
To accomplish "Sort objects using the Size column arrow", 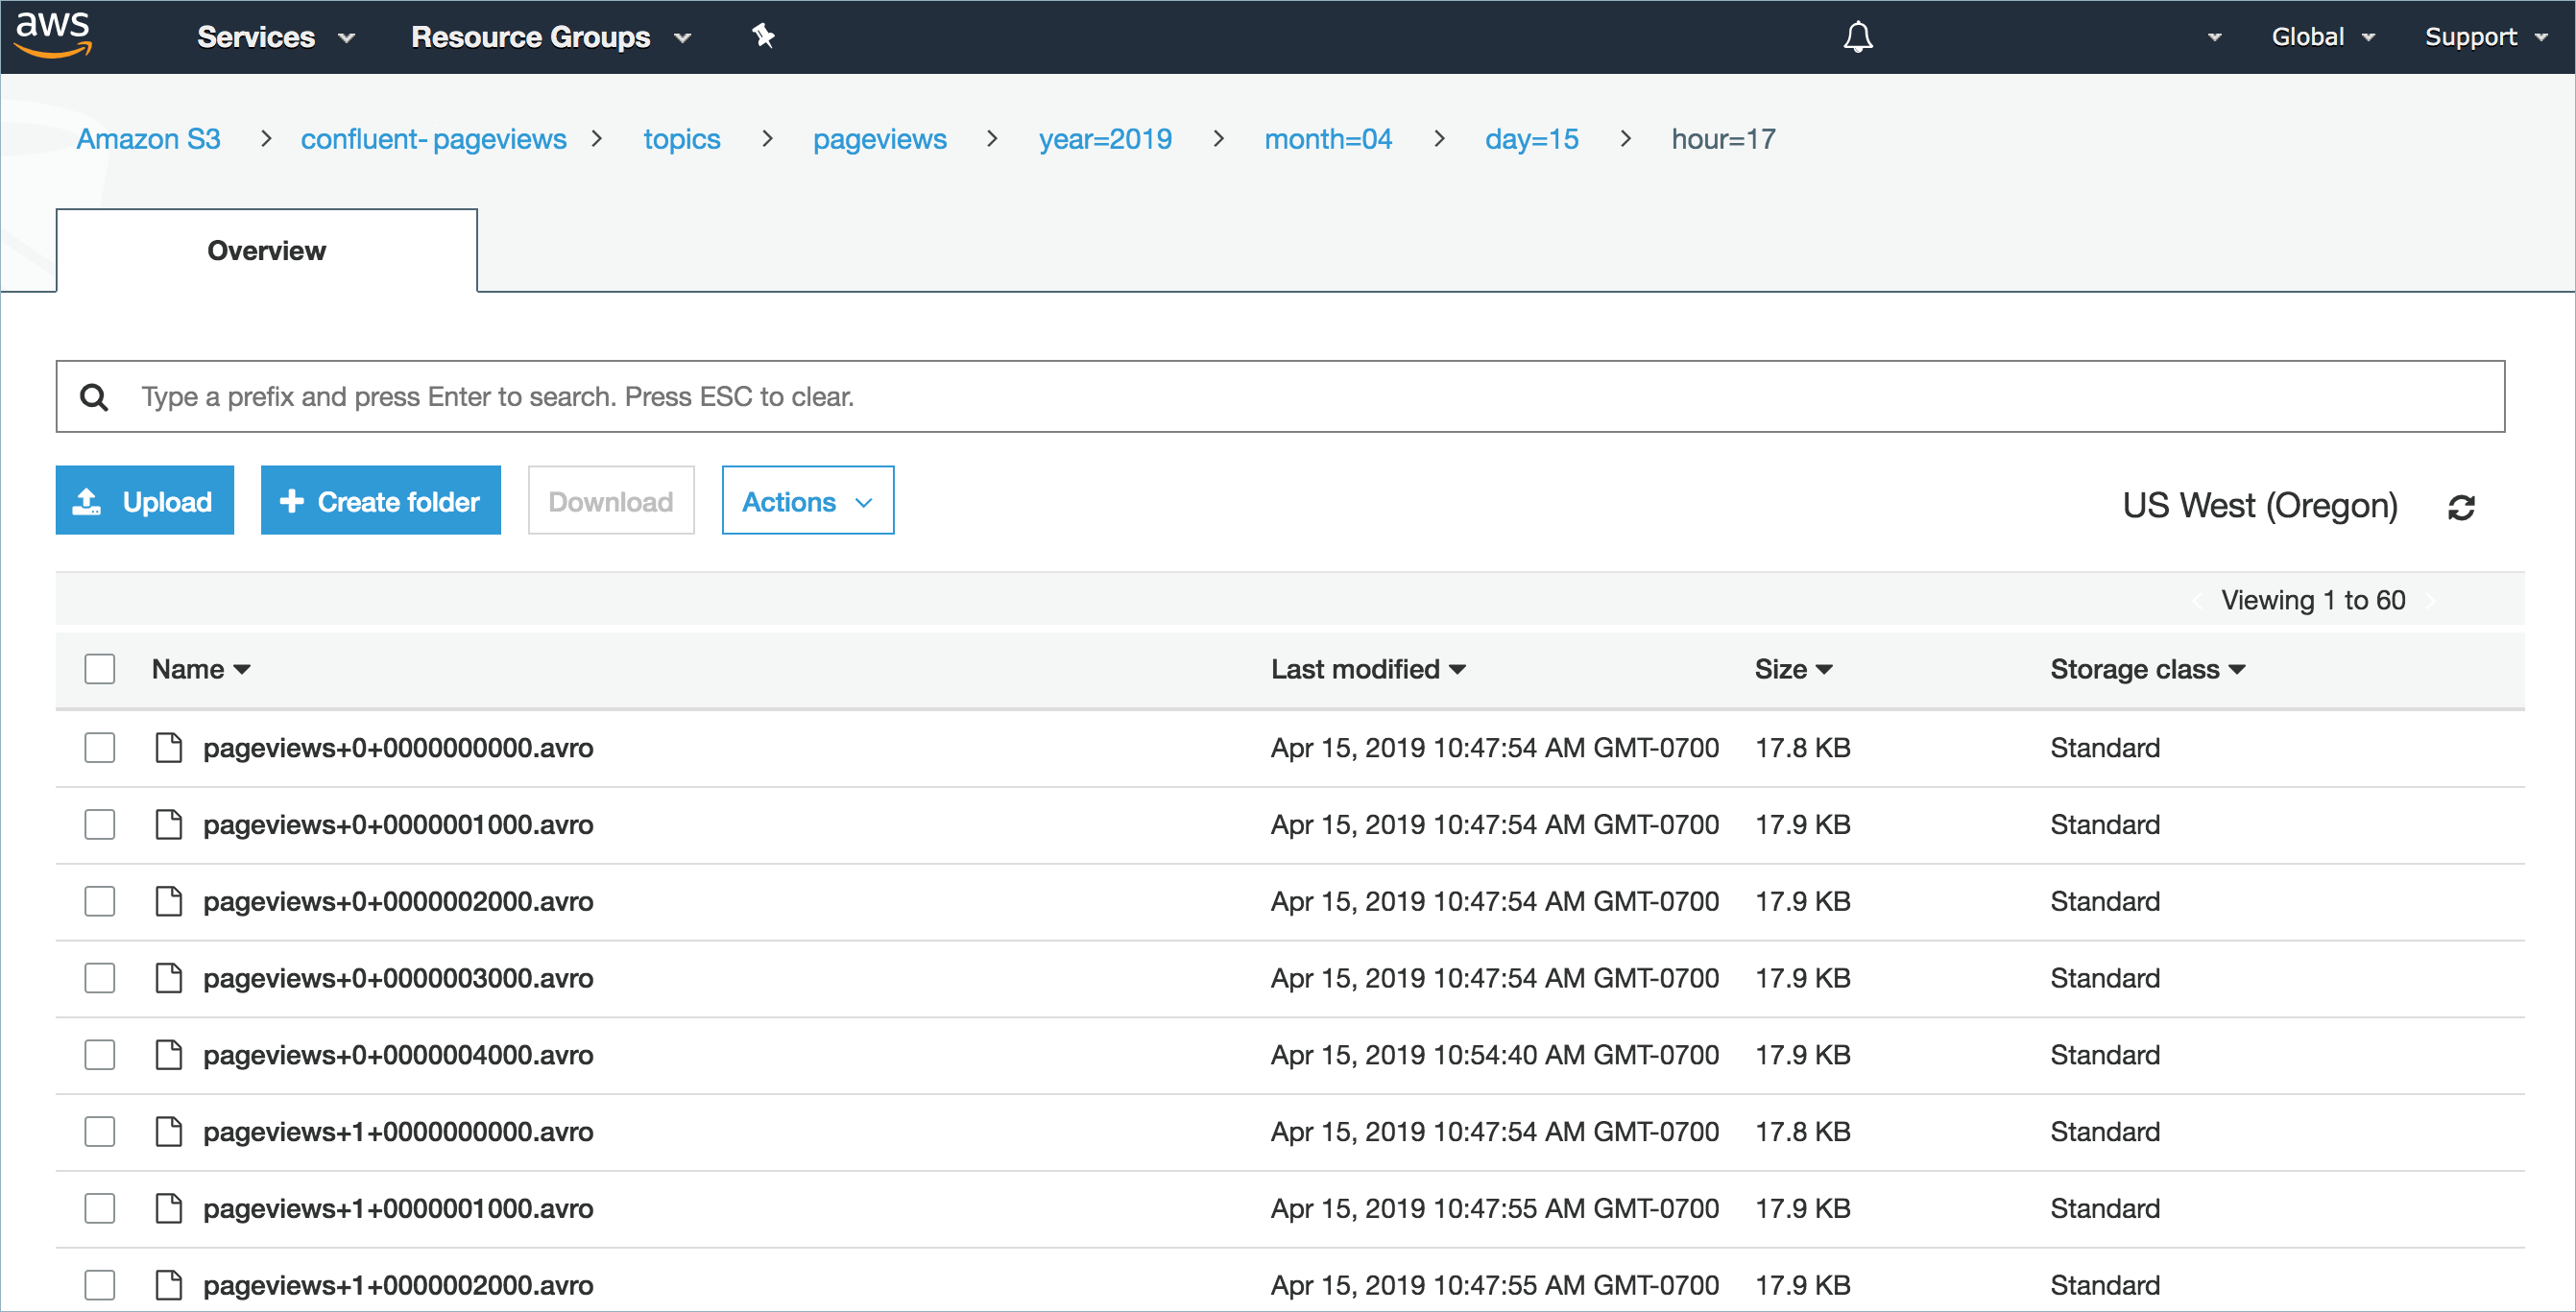I will [x=1827, y=668].
